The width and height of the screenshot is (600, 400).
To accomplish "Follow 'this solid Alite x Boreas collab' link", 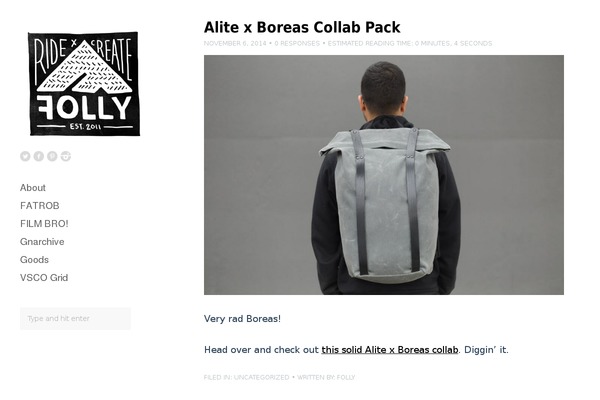I will [x=390, y=350].
